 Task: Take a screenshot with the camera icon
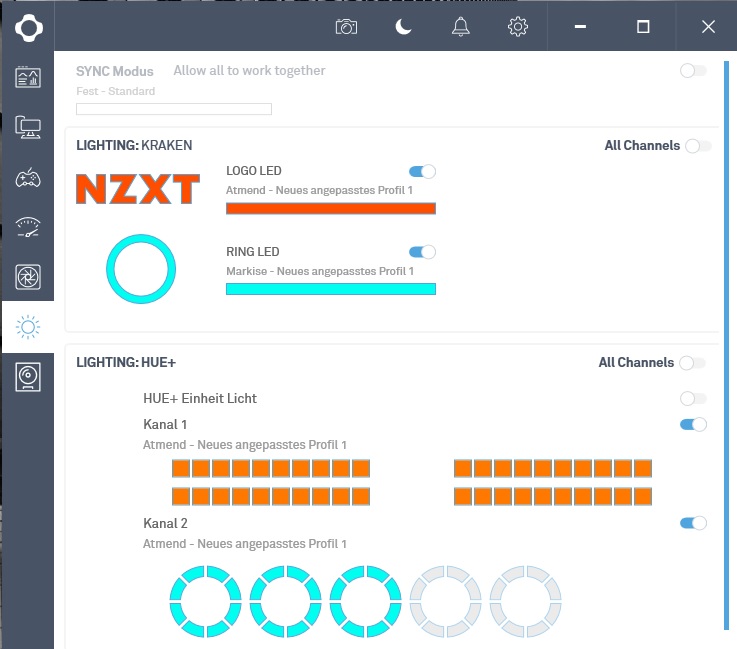coord(346,27)
